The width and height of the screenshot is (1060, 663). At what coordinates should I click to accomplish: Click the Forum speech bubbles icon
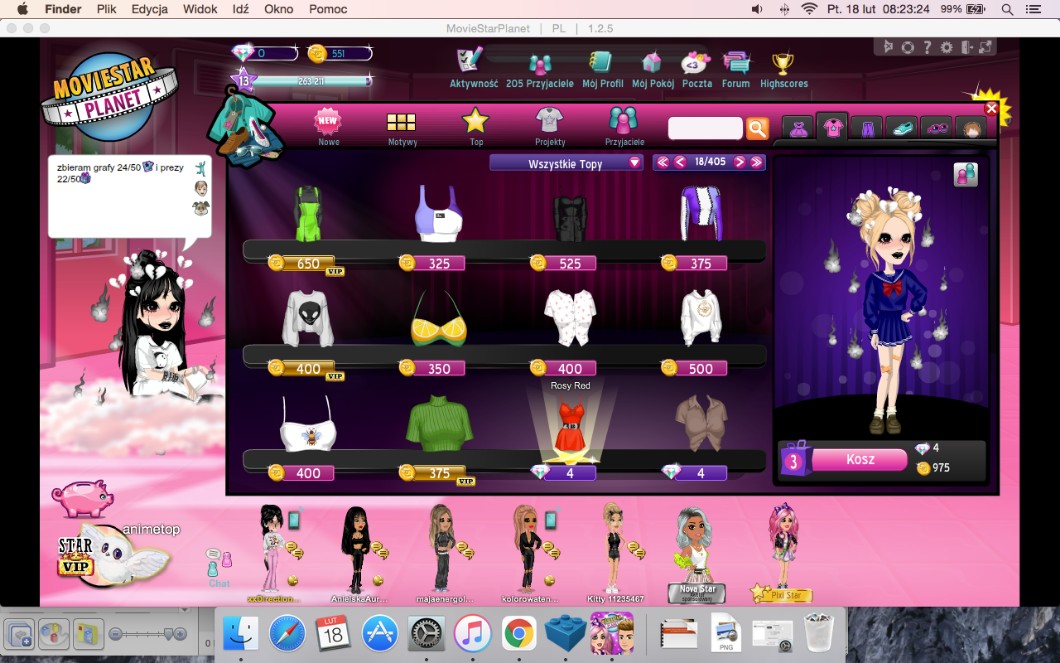(736, 66)
